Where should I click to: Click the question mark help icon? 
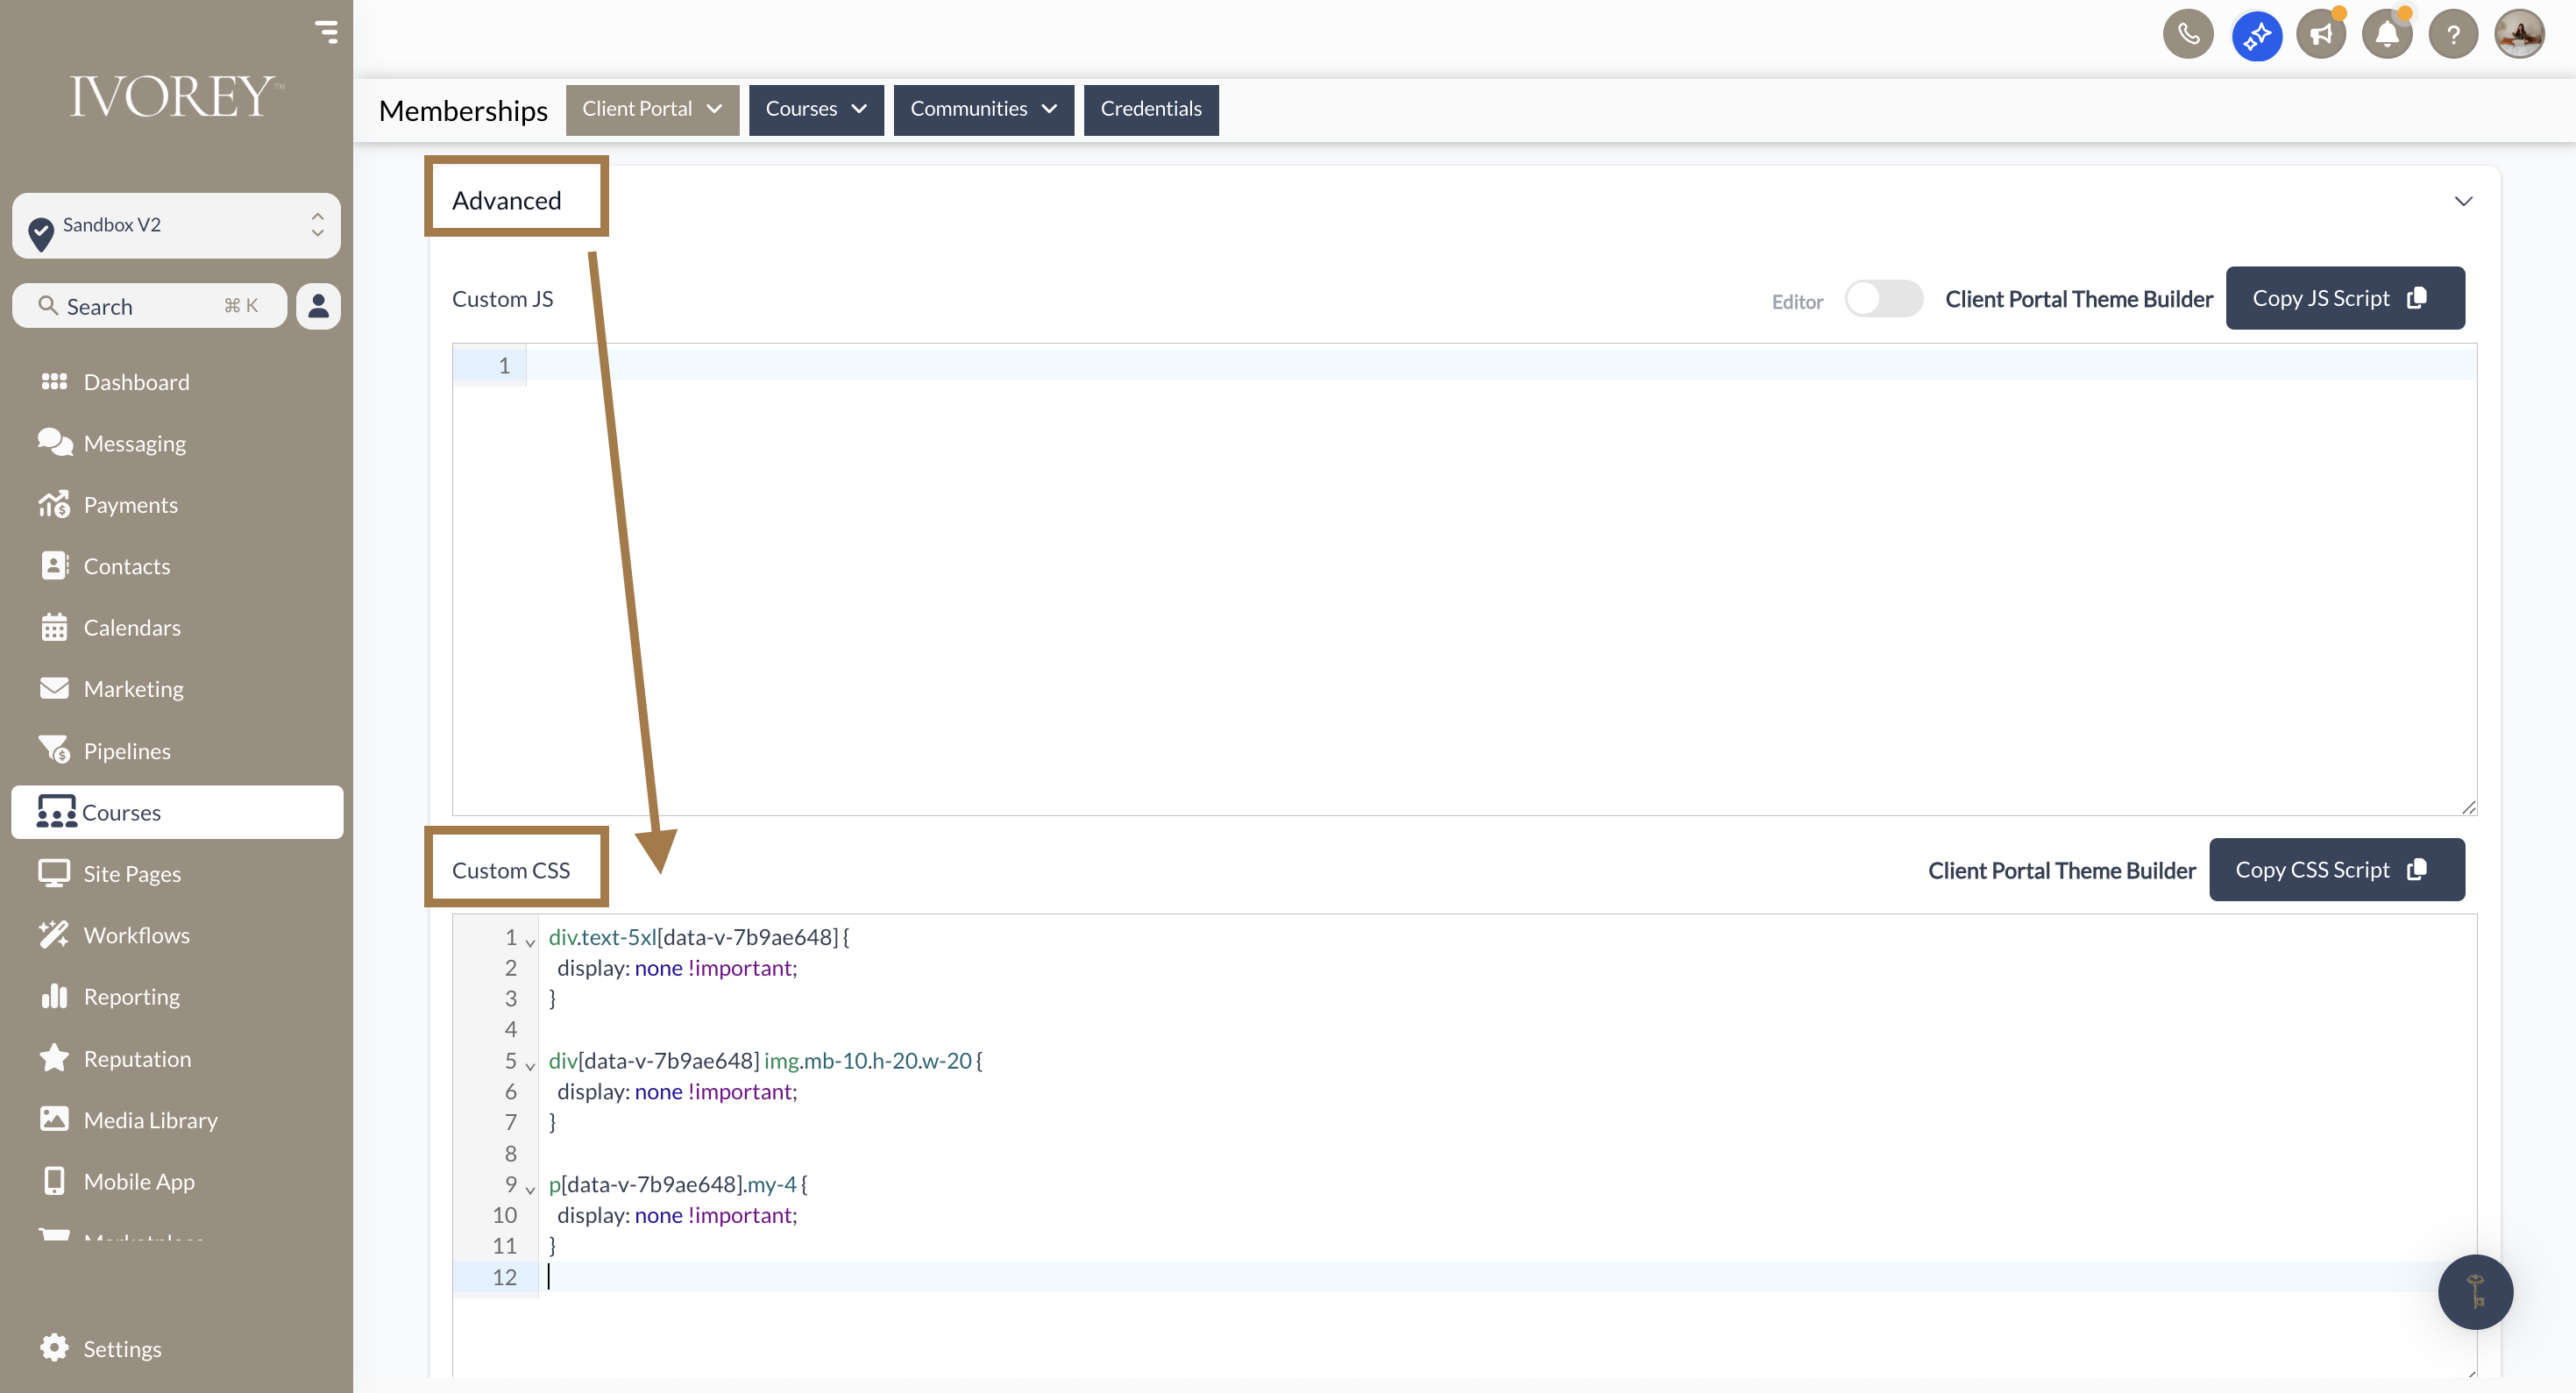[x=2452, y=36]
